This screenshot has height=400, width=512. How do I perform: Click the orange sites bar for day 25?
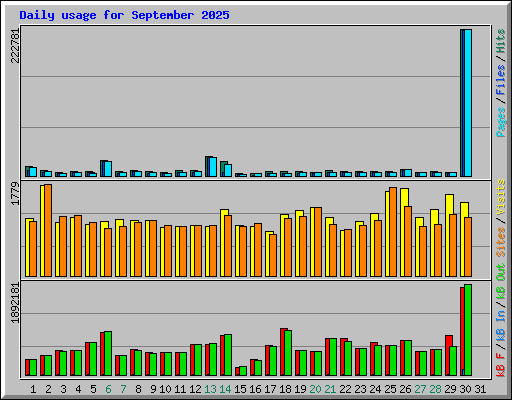tap(393, 232)
